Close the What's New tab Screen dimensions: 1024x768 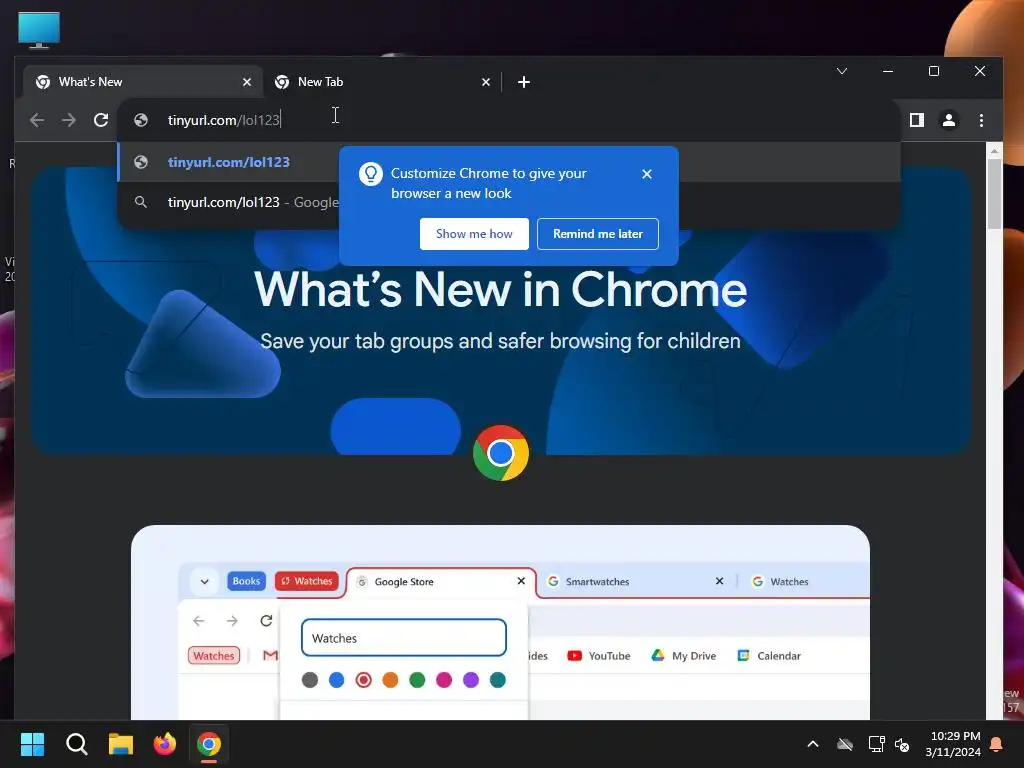(x=247, y=82)
